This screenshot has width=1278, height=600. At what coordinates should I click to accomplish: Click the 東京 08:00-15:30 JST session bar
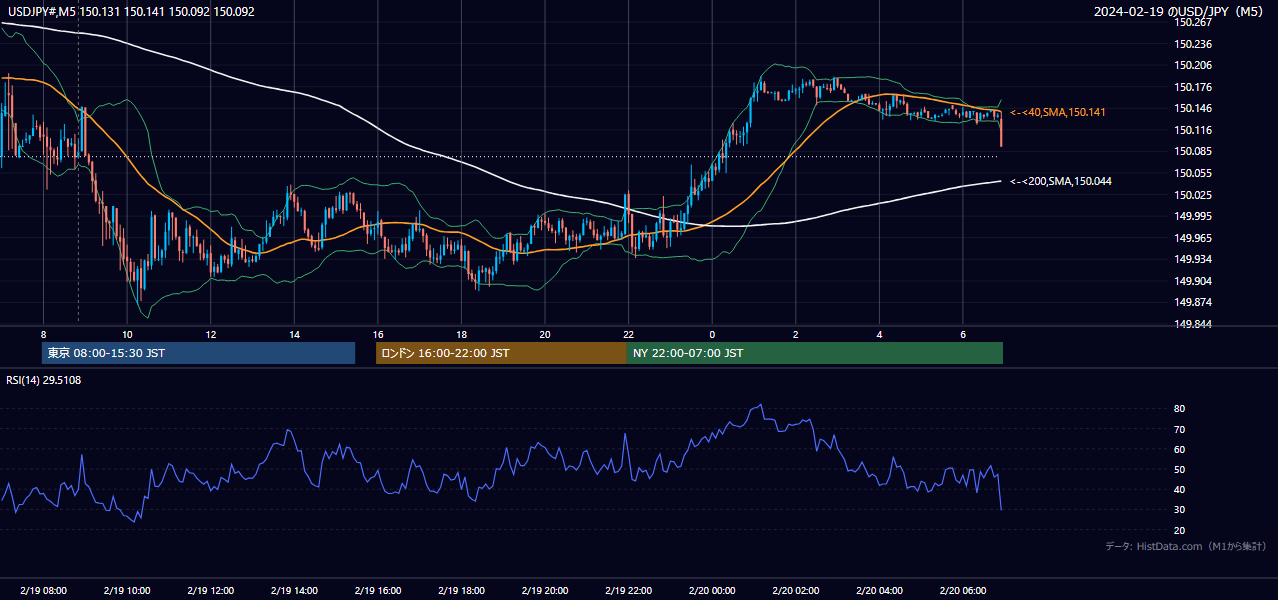(198, 353)
